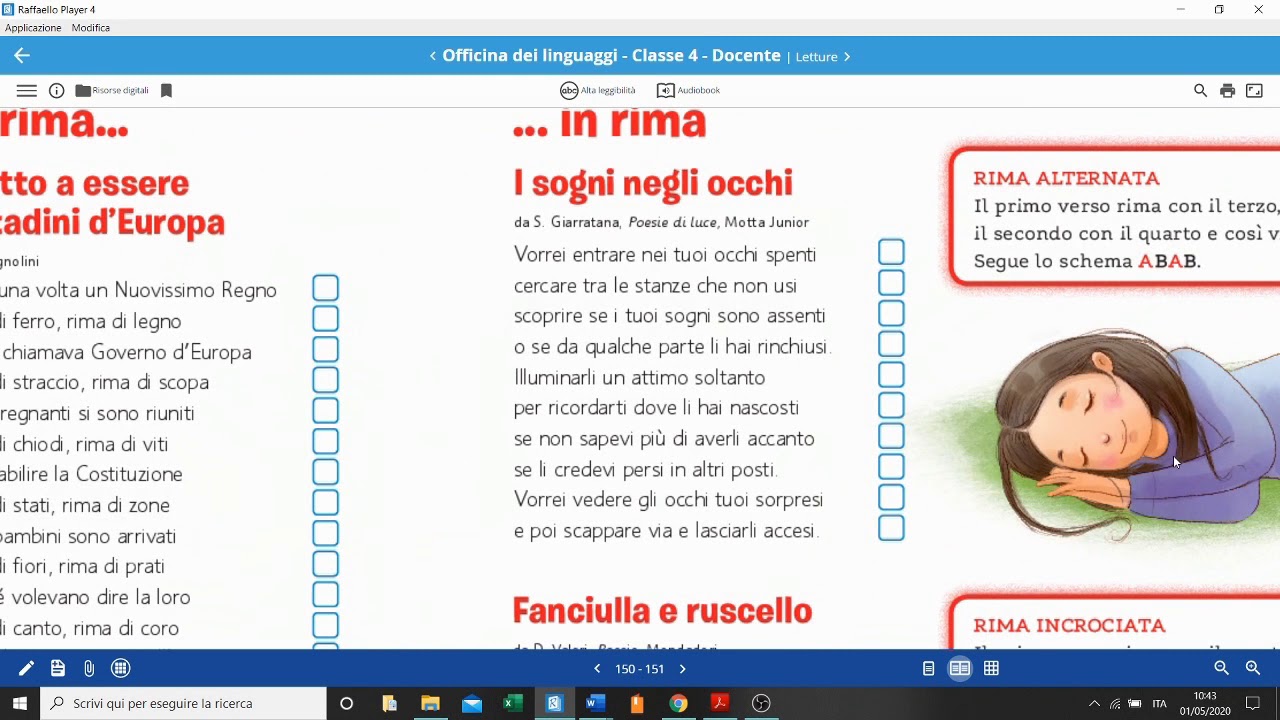This screenshot has width=1280, height=720.
Task: Open the attachments paperclip tool
Action: coord(89,668)
